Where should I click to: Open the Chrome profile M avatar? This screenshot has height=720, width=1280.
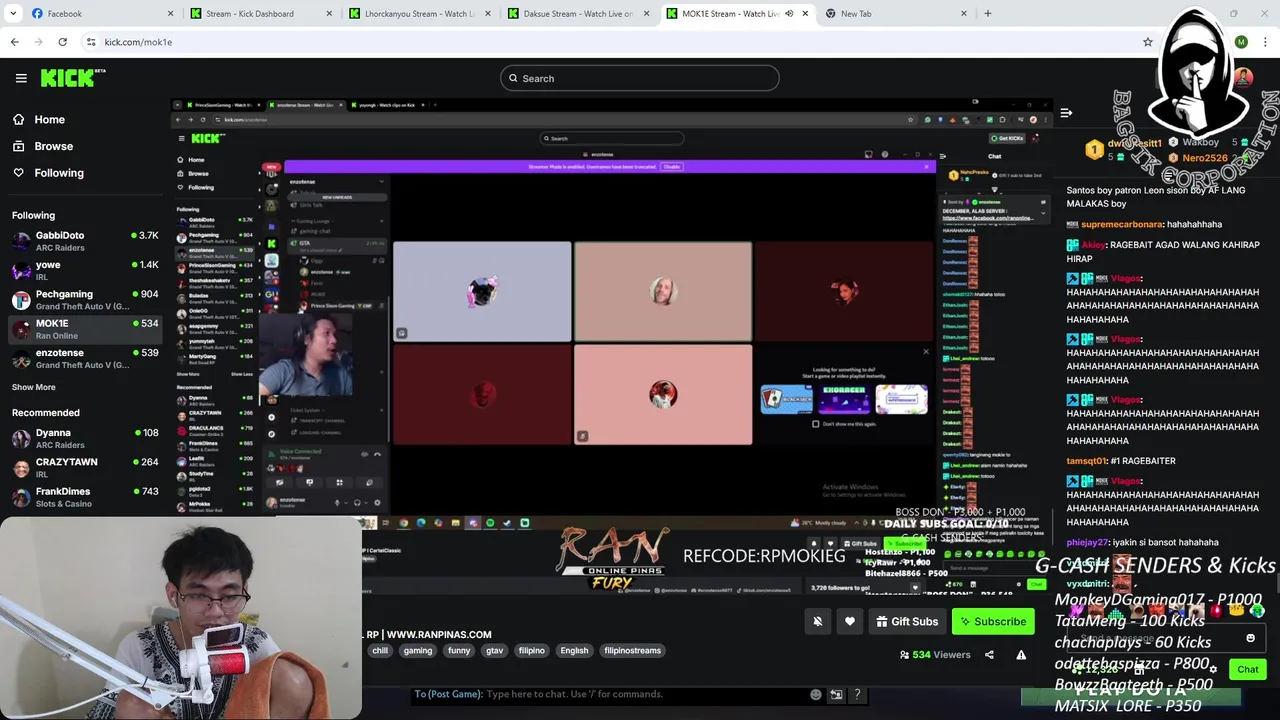[x=1241, y=42]
